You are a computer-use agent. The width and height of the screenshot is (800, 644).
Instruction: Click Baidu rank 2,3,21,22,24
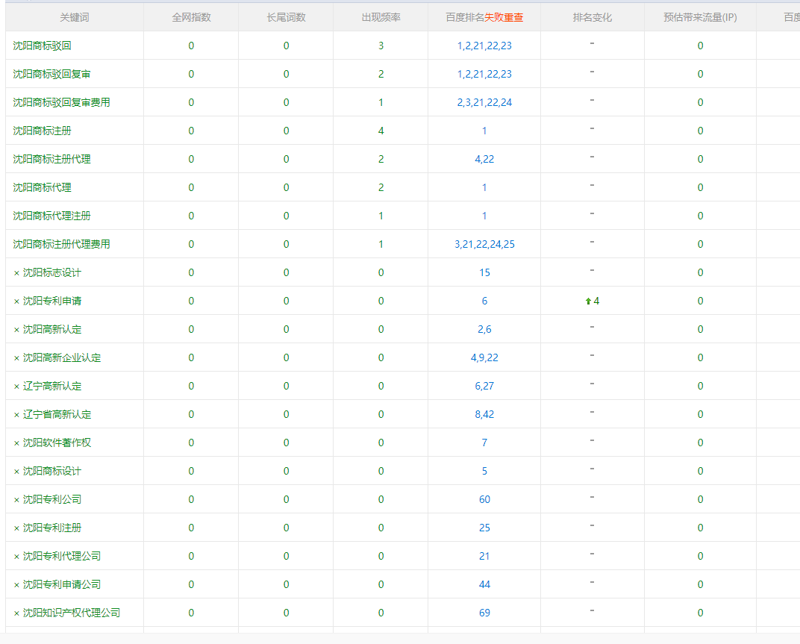tap(484, 103)
